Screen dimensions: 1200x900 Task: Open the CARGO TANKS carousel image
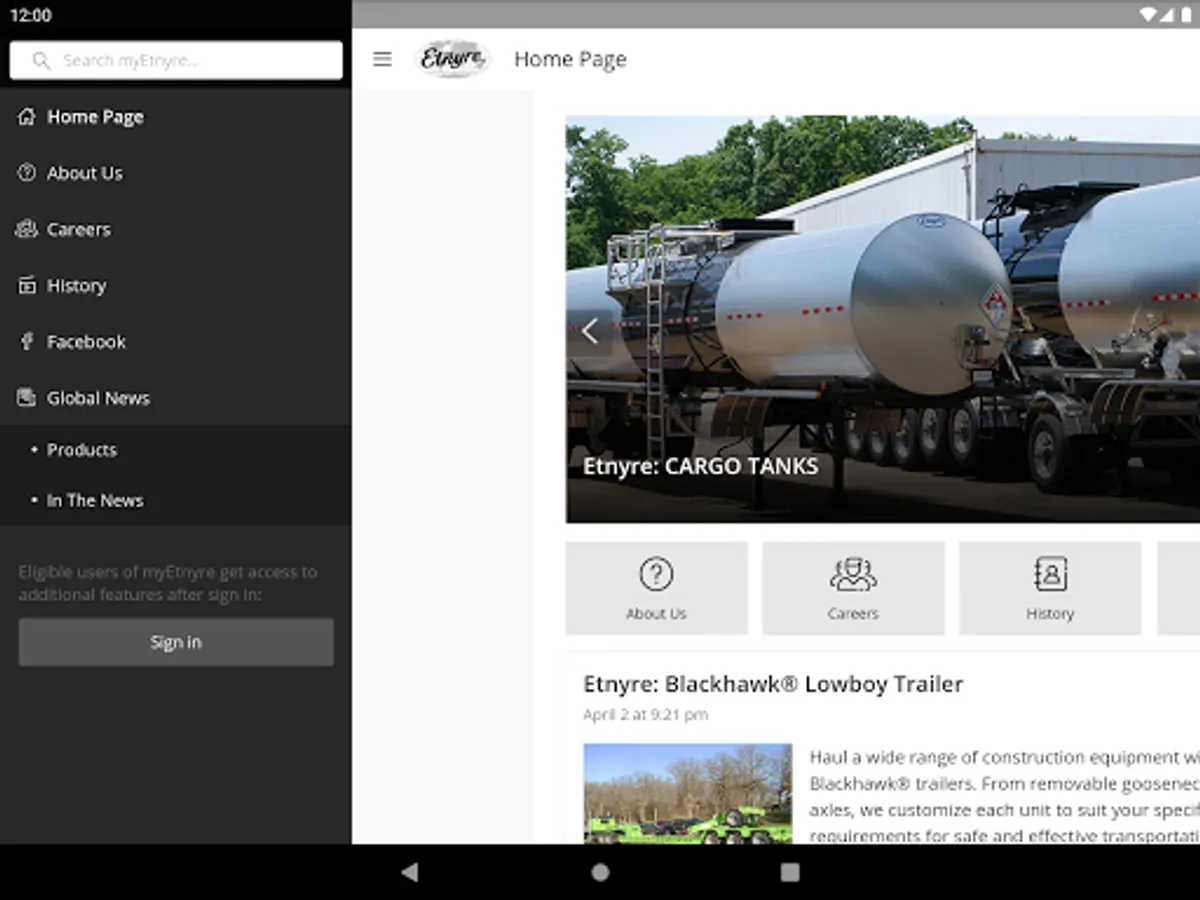click(x=883, y=319)
